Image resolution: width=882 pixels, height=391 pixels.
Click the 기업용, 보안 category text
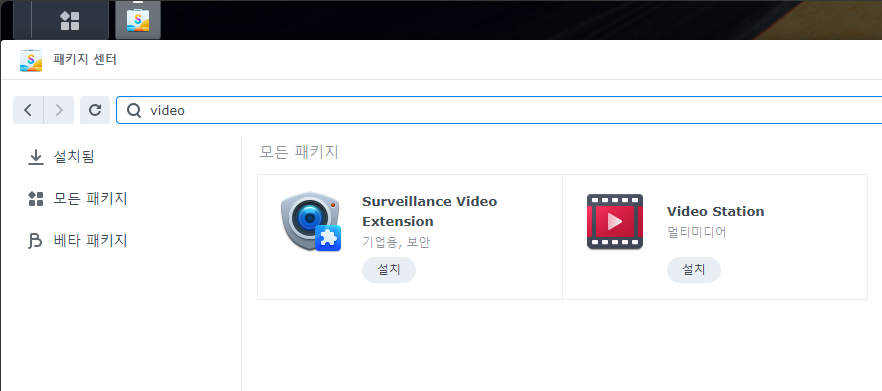point(396,242)
